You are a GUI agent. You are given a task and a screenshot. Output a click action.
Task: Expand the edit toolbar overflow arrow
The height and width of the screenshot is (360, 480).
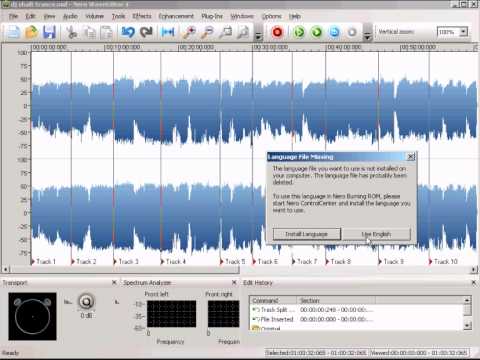pos(258,36)
